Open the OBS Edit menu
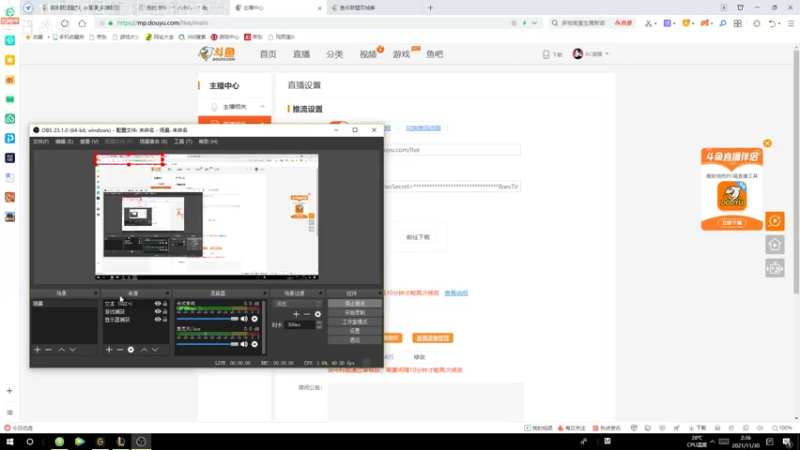Viewport: 800px width, 450px height. point(64,141)
